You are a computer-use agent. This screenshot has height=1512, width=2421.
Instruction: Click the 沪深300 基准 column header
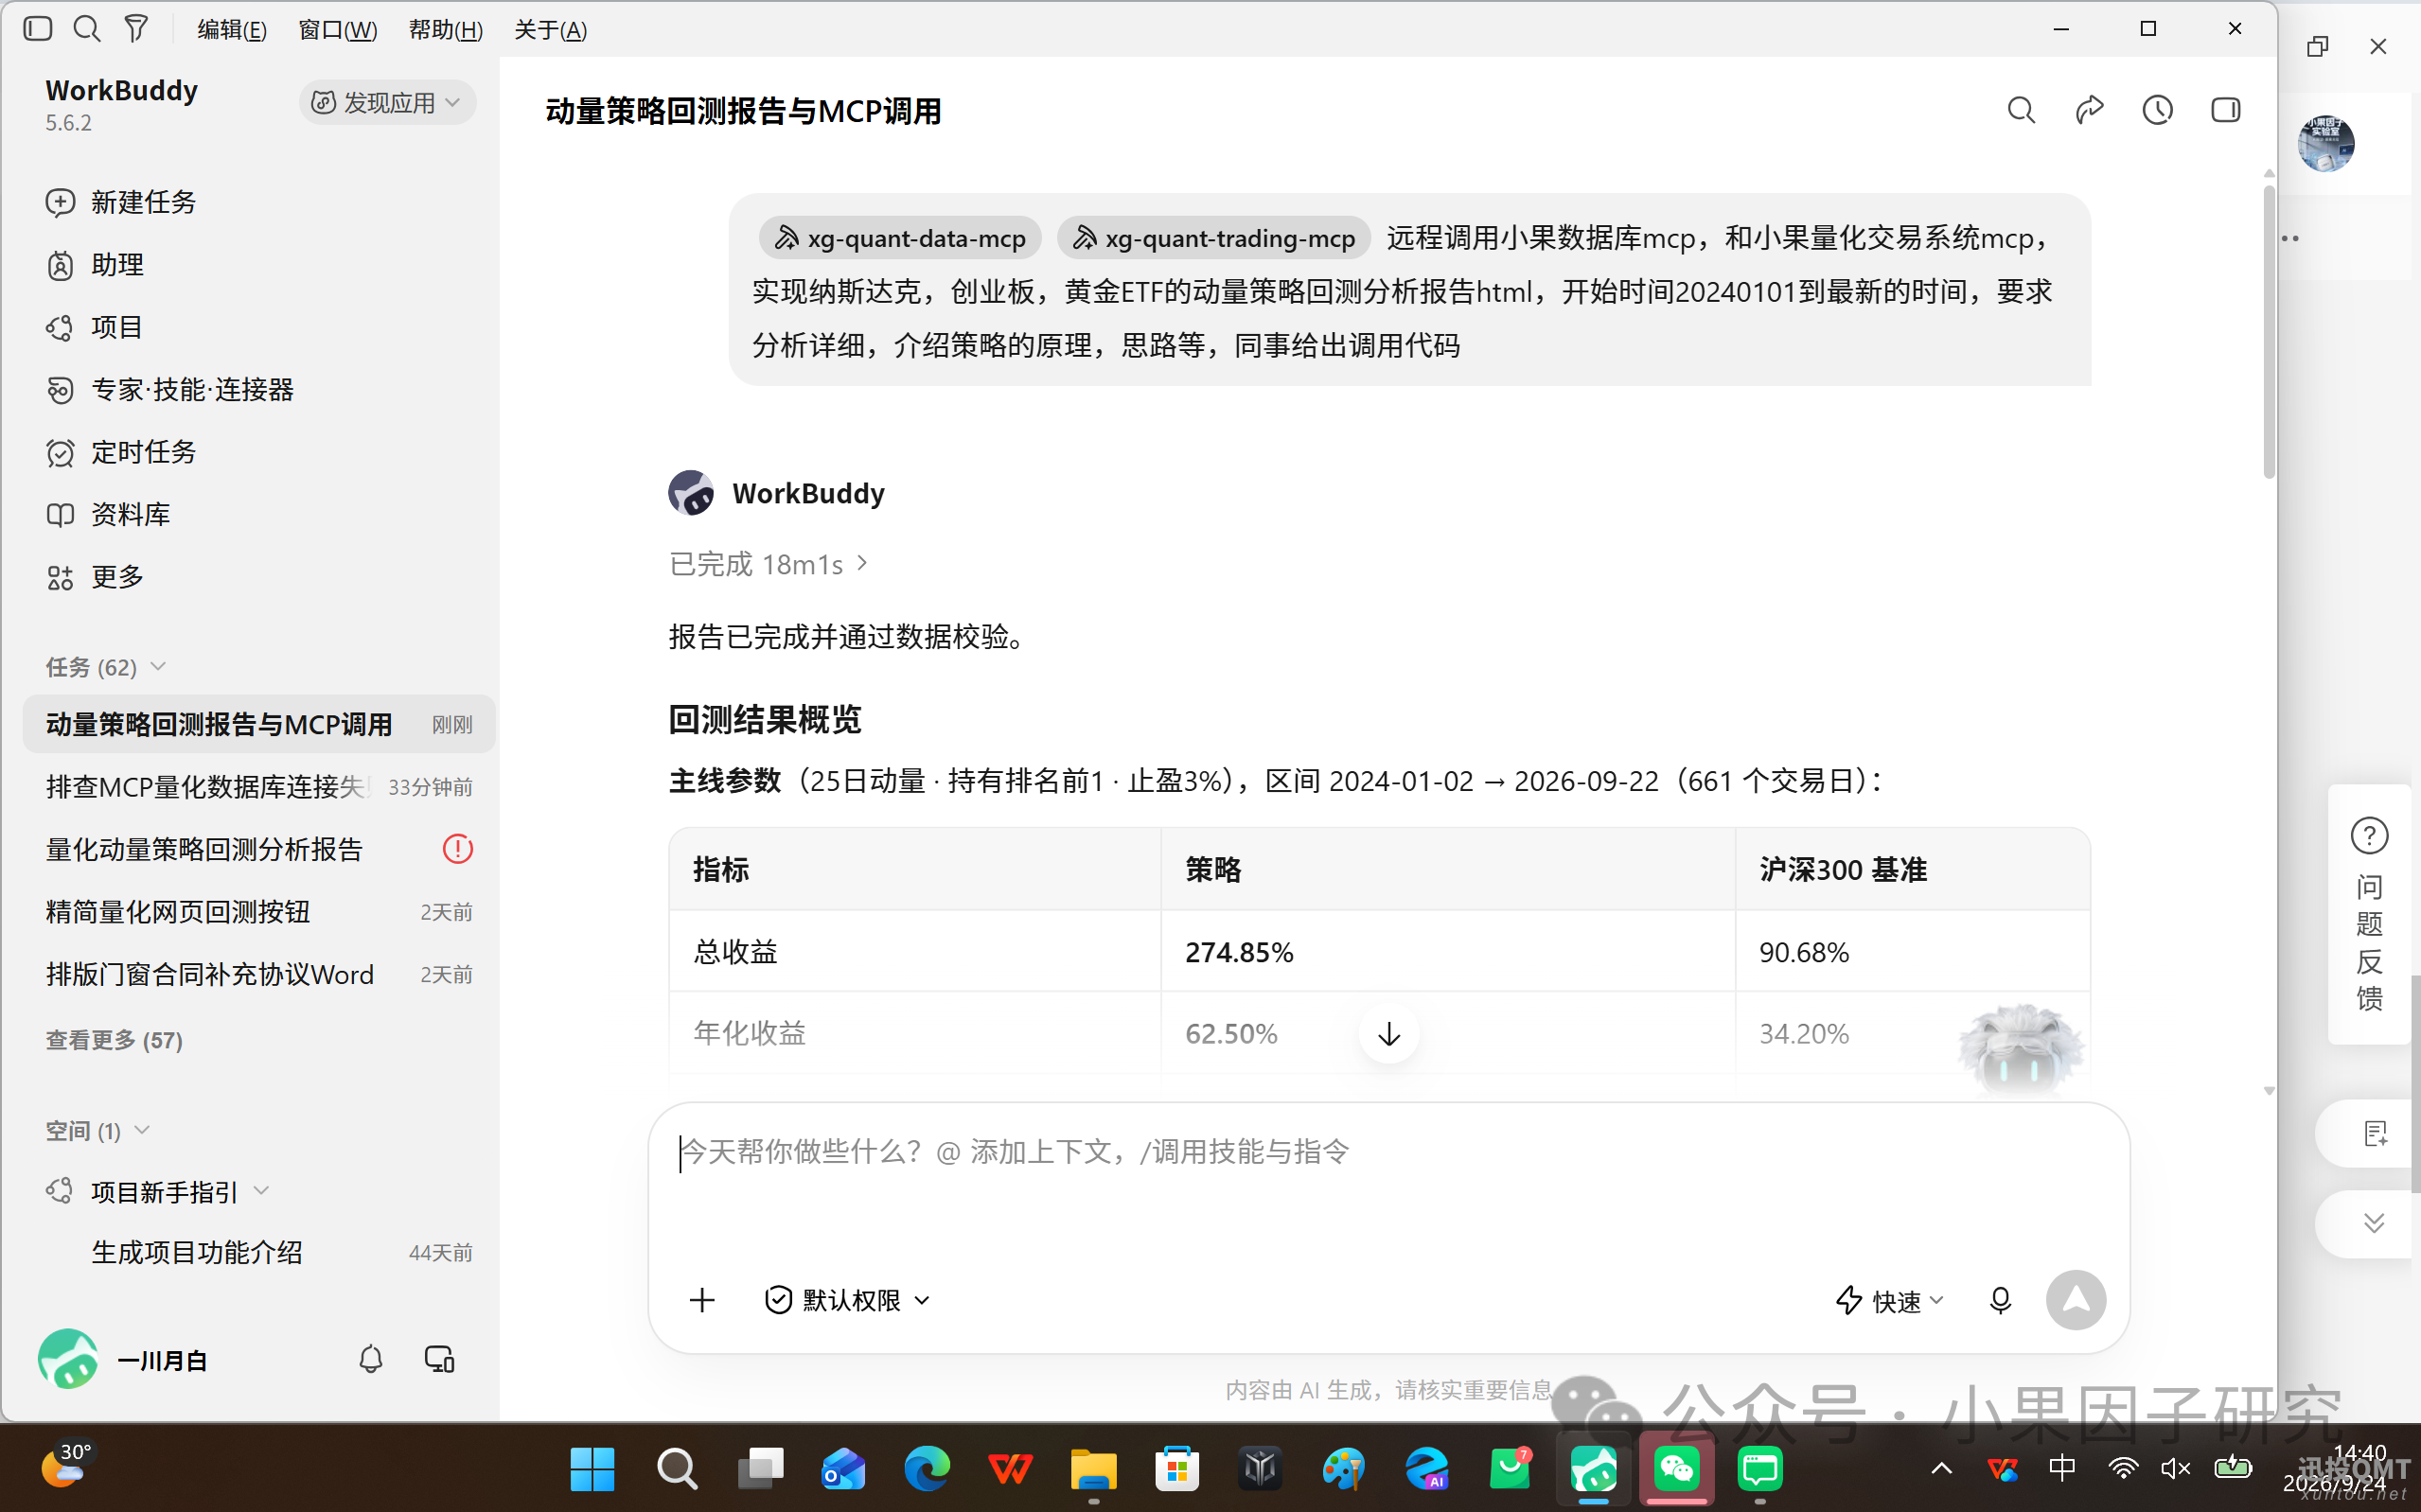pos(1912,869)
